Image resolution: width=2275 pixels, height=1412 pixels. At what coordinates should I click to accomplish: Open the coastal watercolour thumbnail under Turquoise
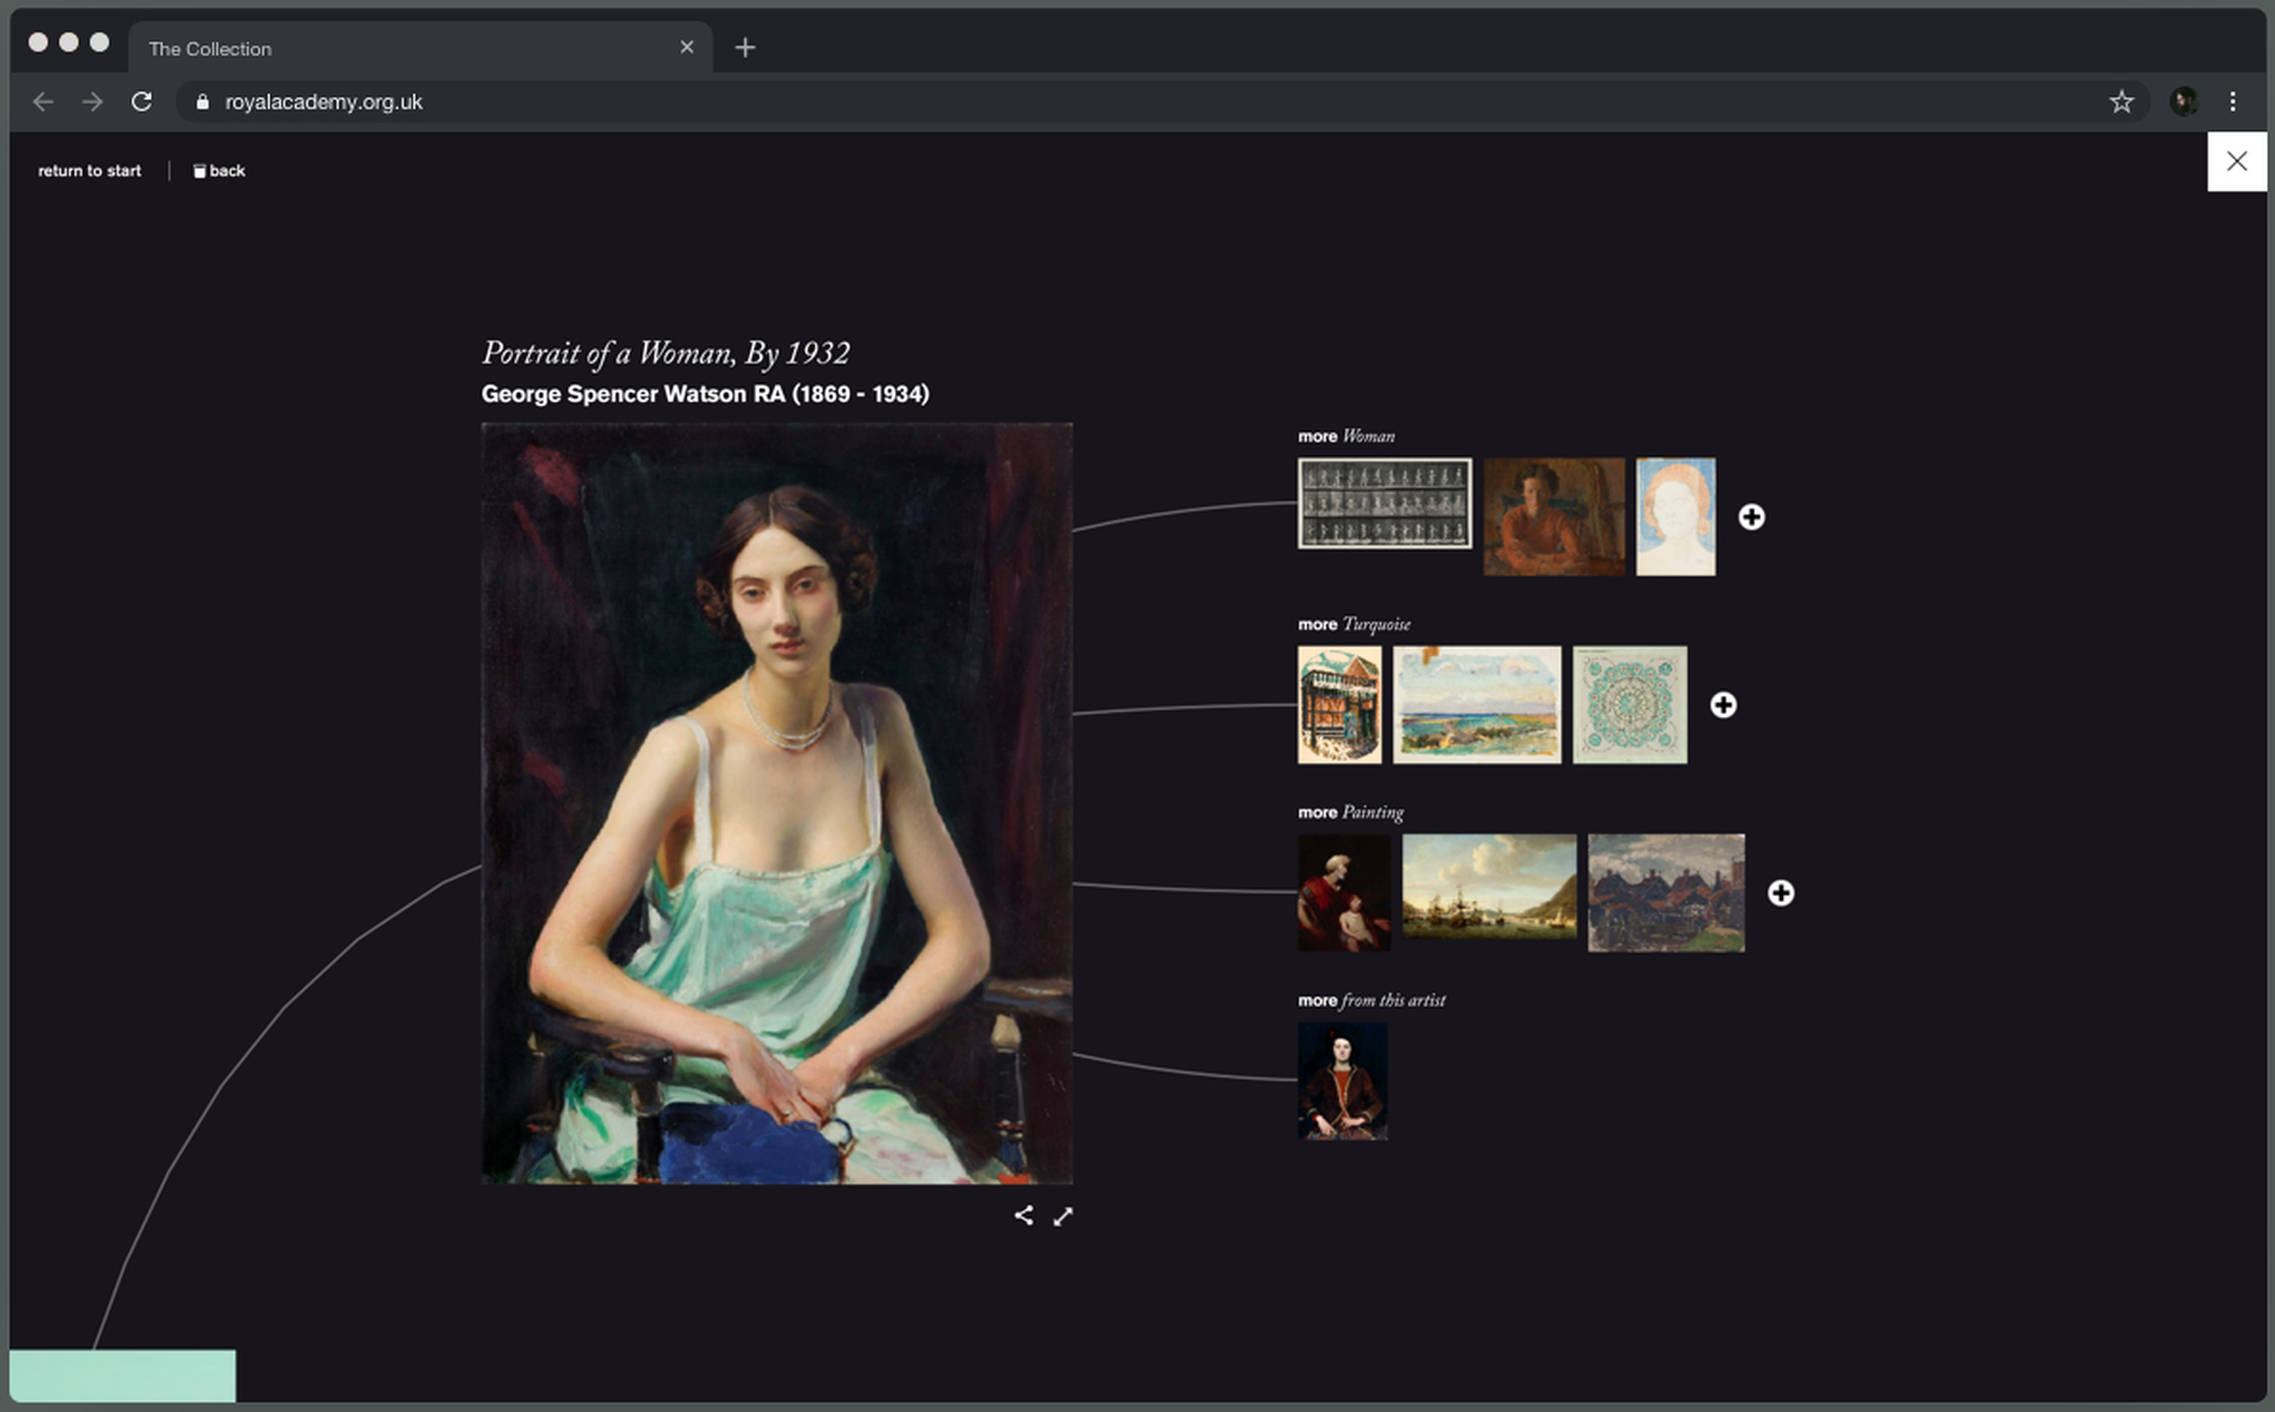1477,705
